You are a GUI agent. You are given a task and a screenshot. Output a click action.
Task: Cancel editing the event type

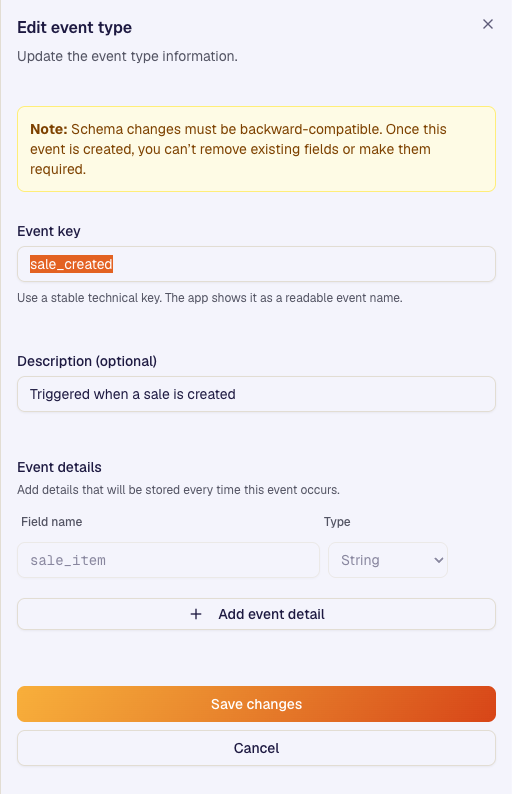(256, 748)
